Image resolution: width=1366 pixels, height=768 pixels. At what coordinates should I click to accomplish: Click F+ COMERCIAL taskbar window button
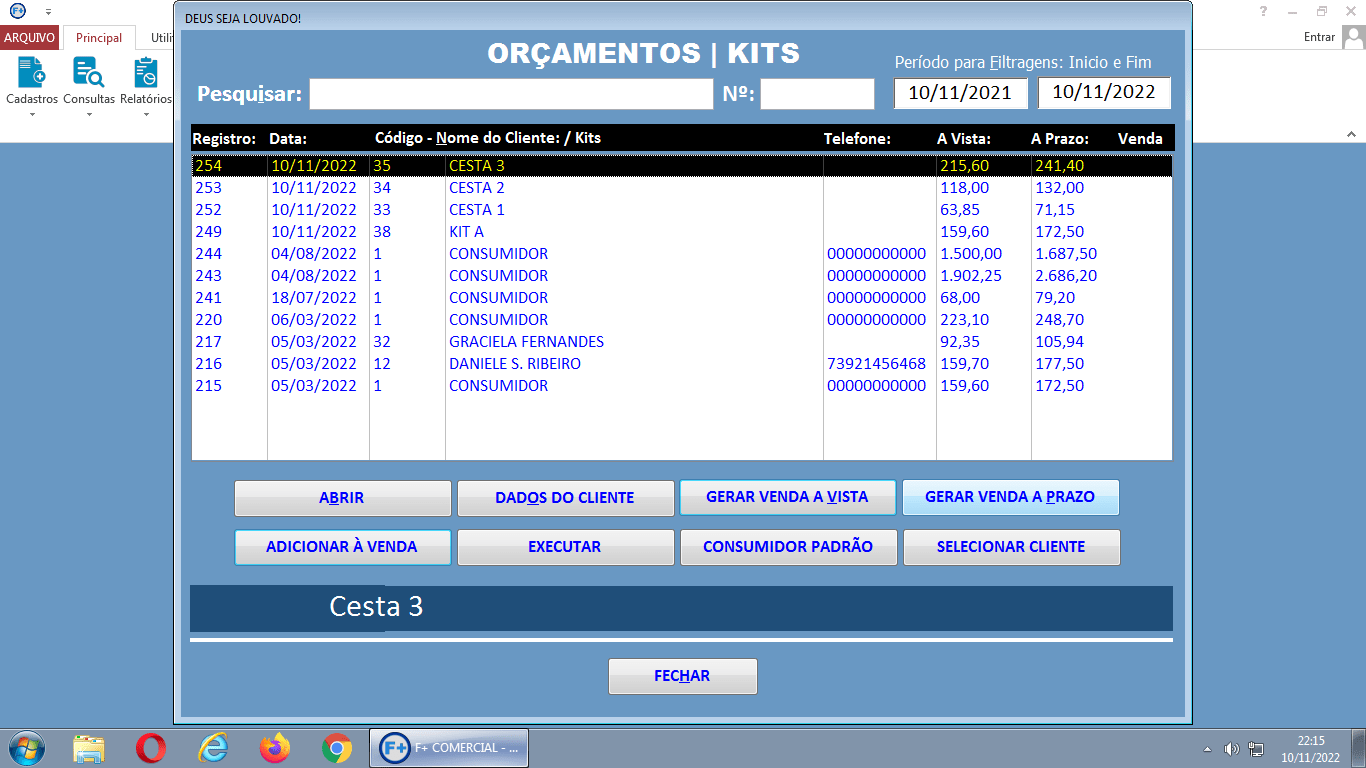[449, 748]
